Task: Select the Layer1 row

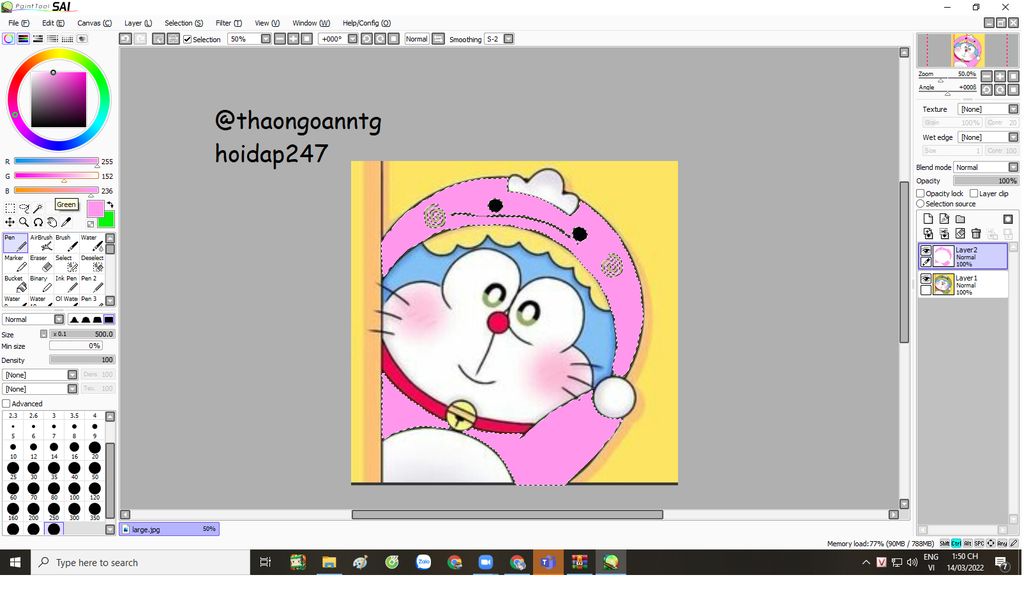Action: (x=963, y=285)
